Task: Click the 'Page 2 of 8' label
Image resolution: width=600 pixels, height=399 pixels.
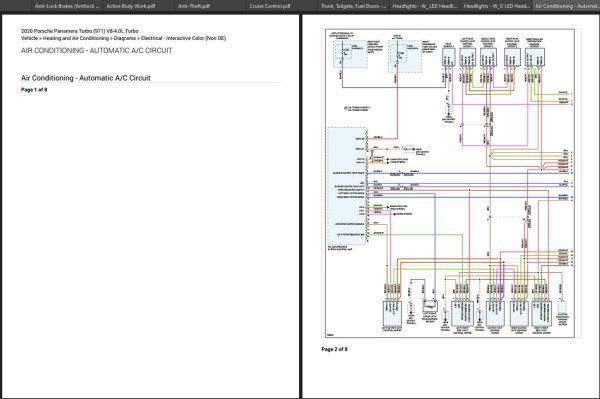Action: (x=334, y=349)
